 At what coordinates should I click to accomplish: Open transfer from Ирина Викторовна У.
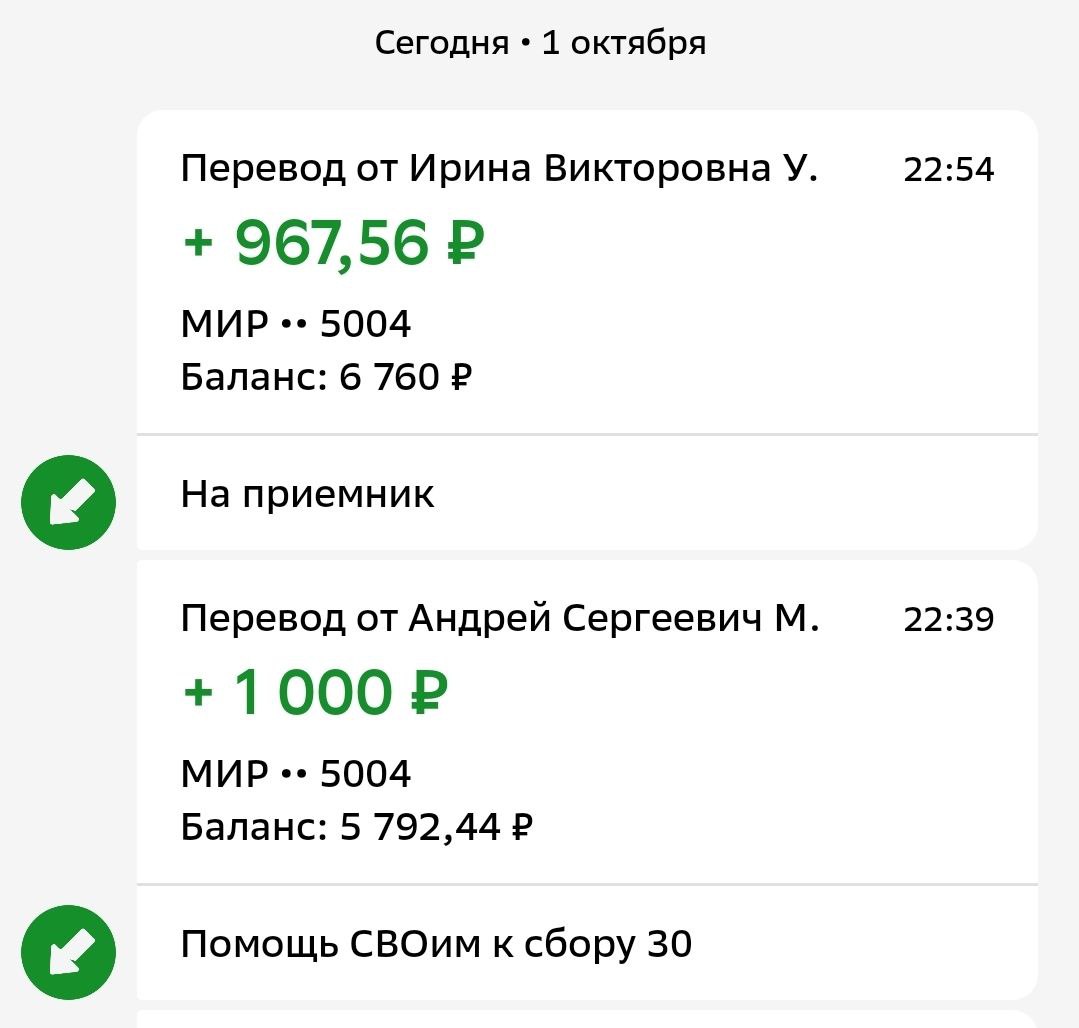(499, 169)
